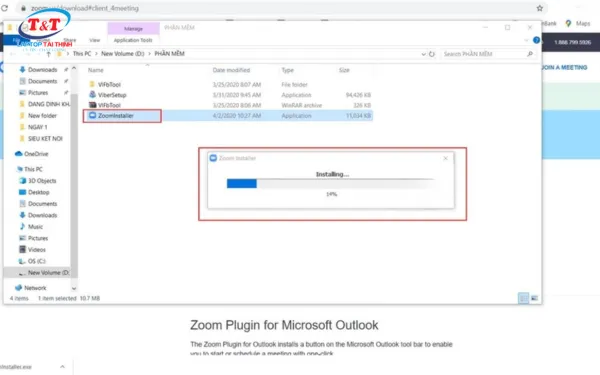Click the navigation pane scroll up arrow
600x375 pixels.
coord(74,68)
